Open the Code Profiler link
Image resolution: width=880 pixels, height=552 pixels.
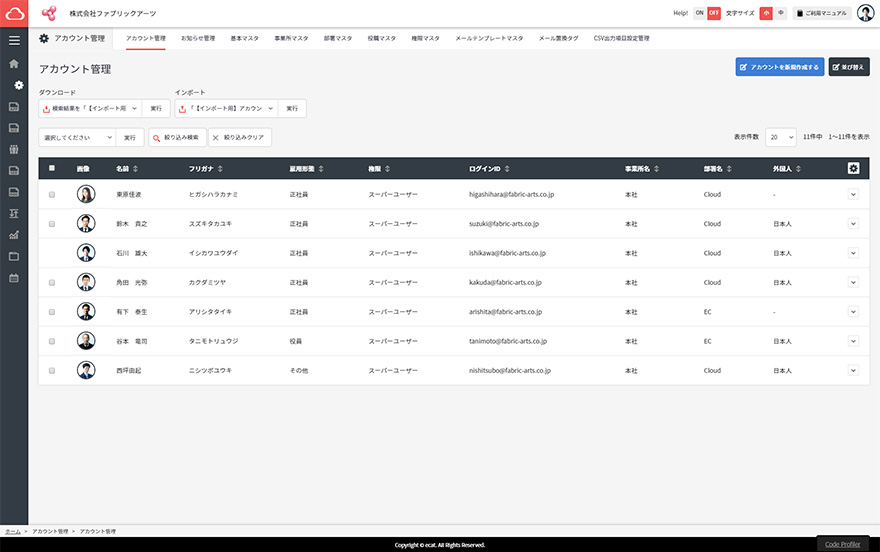pyautogui.click(x=842, y=544)
